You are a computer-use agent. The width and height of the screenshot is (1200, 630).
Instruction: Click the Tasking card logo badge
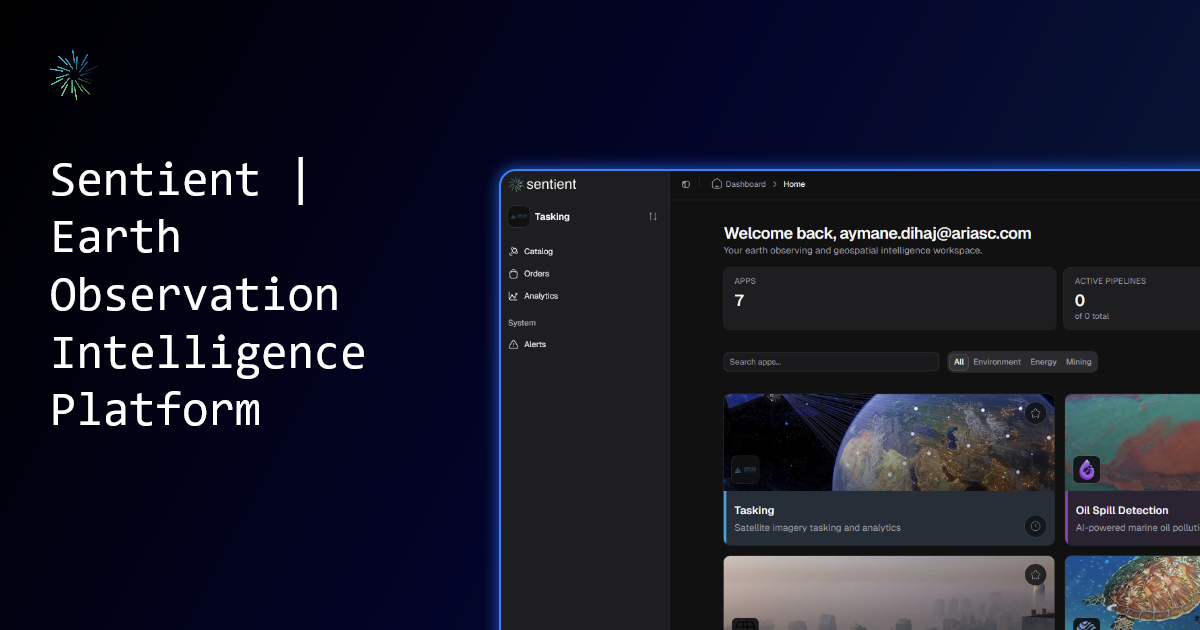coord(745,469)
